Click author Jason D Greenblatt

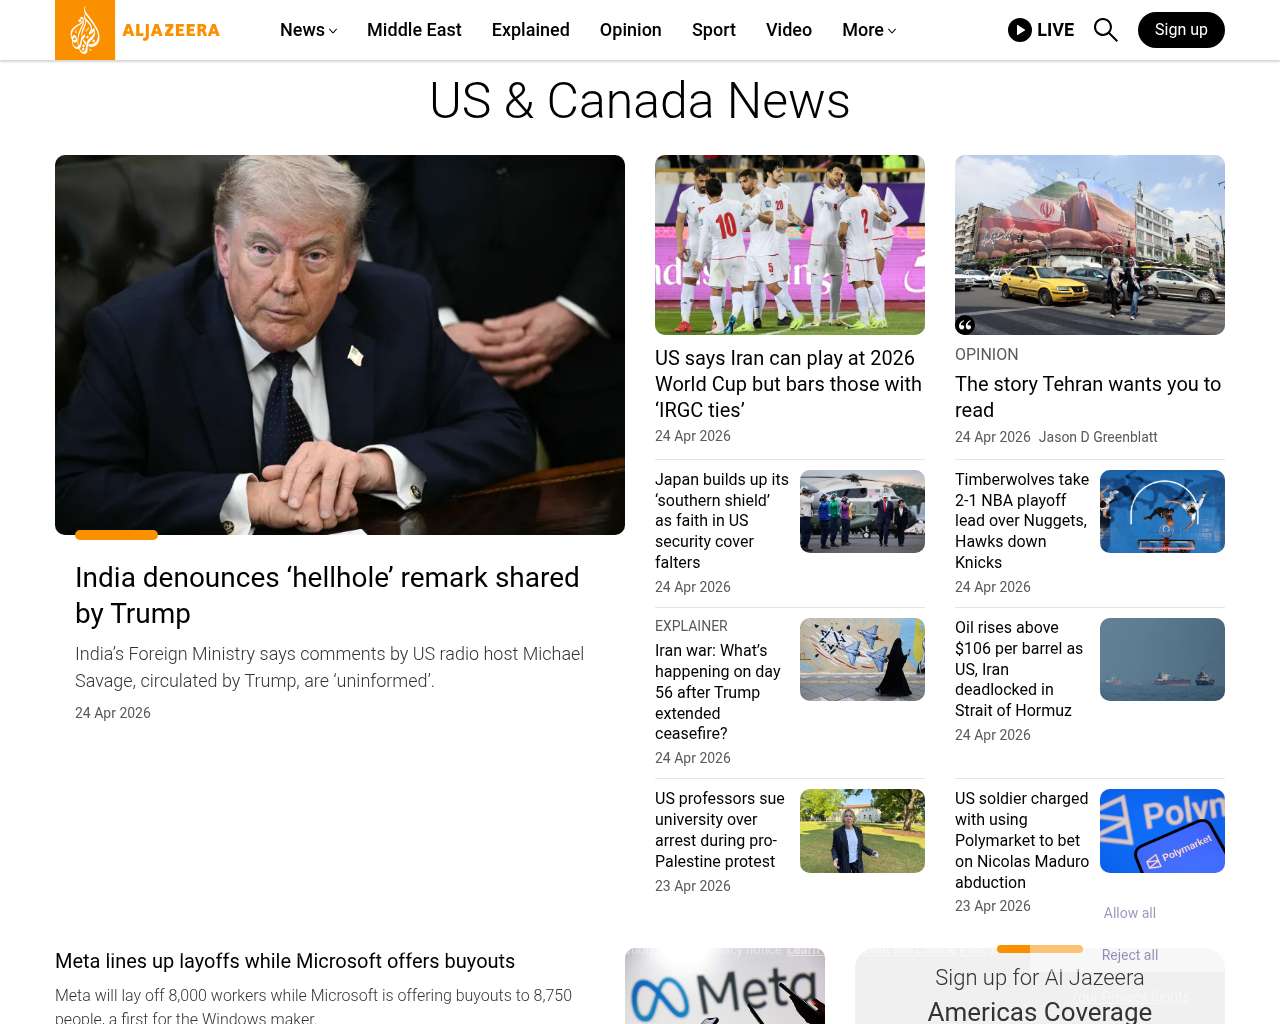click(1098, 437)
